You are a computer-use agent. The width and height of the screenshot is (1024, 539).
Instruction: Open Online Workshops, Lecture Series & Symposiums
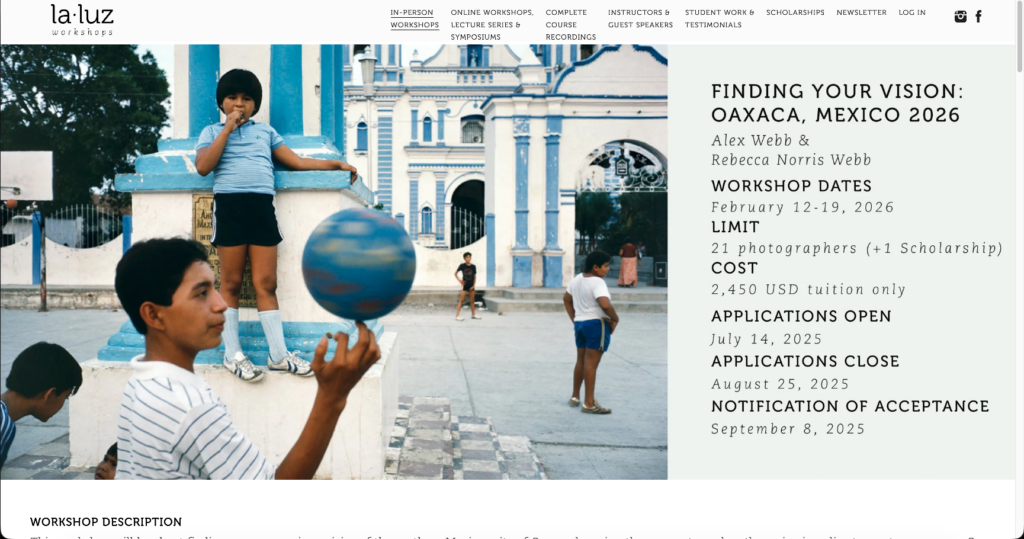point(492,25)
